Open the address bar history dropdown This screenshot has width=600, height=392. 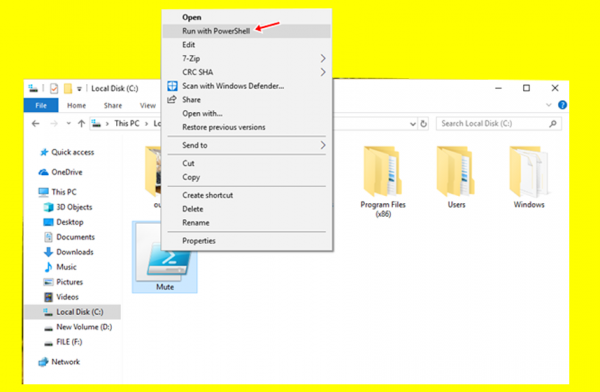coord(412,124)
